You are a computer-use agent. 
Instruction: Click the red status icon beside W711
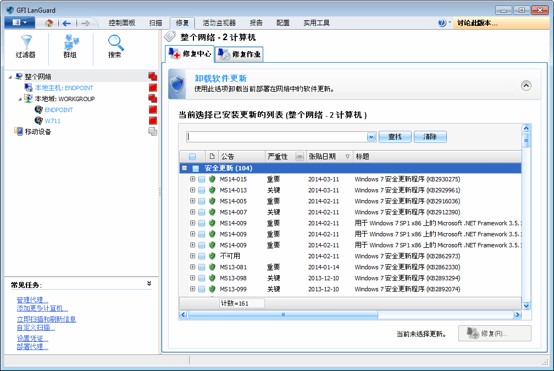(153, 120)
